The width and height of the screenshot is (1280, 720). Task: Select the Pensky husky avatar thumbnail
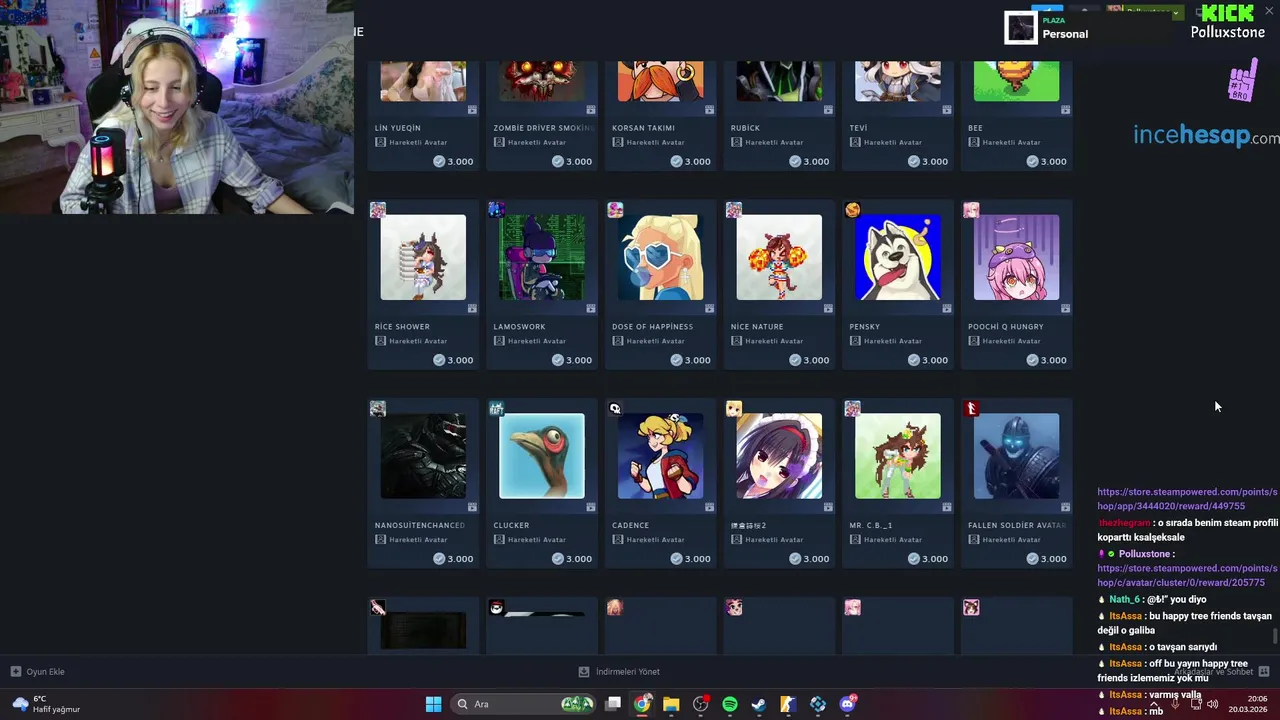coord(898,257)
